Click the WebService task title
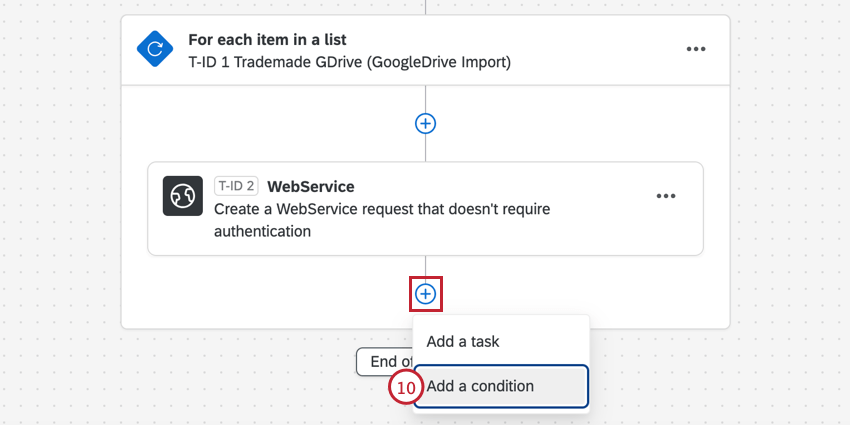 [310, 186]
